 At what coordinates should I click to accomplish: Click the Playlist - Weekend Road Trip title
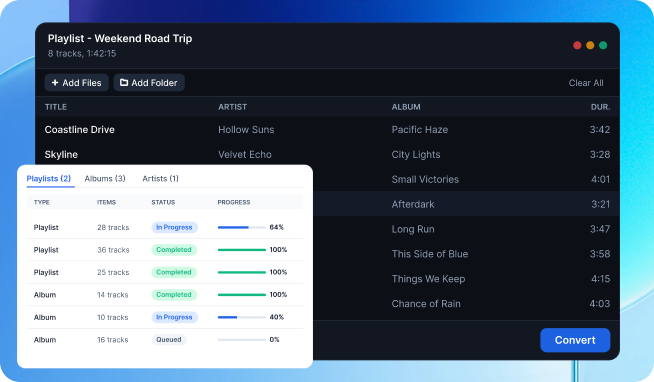coord(120,39)
